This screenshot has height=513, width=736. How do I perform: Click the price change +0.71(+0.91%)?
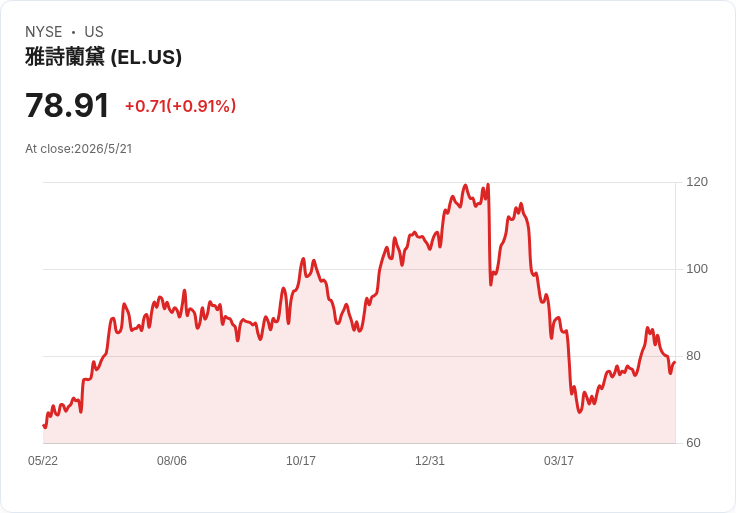pyautogui.click(x=180, y=106)
